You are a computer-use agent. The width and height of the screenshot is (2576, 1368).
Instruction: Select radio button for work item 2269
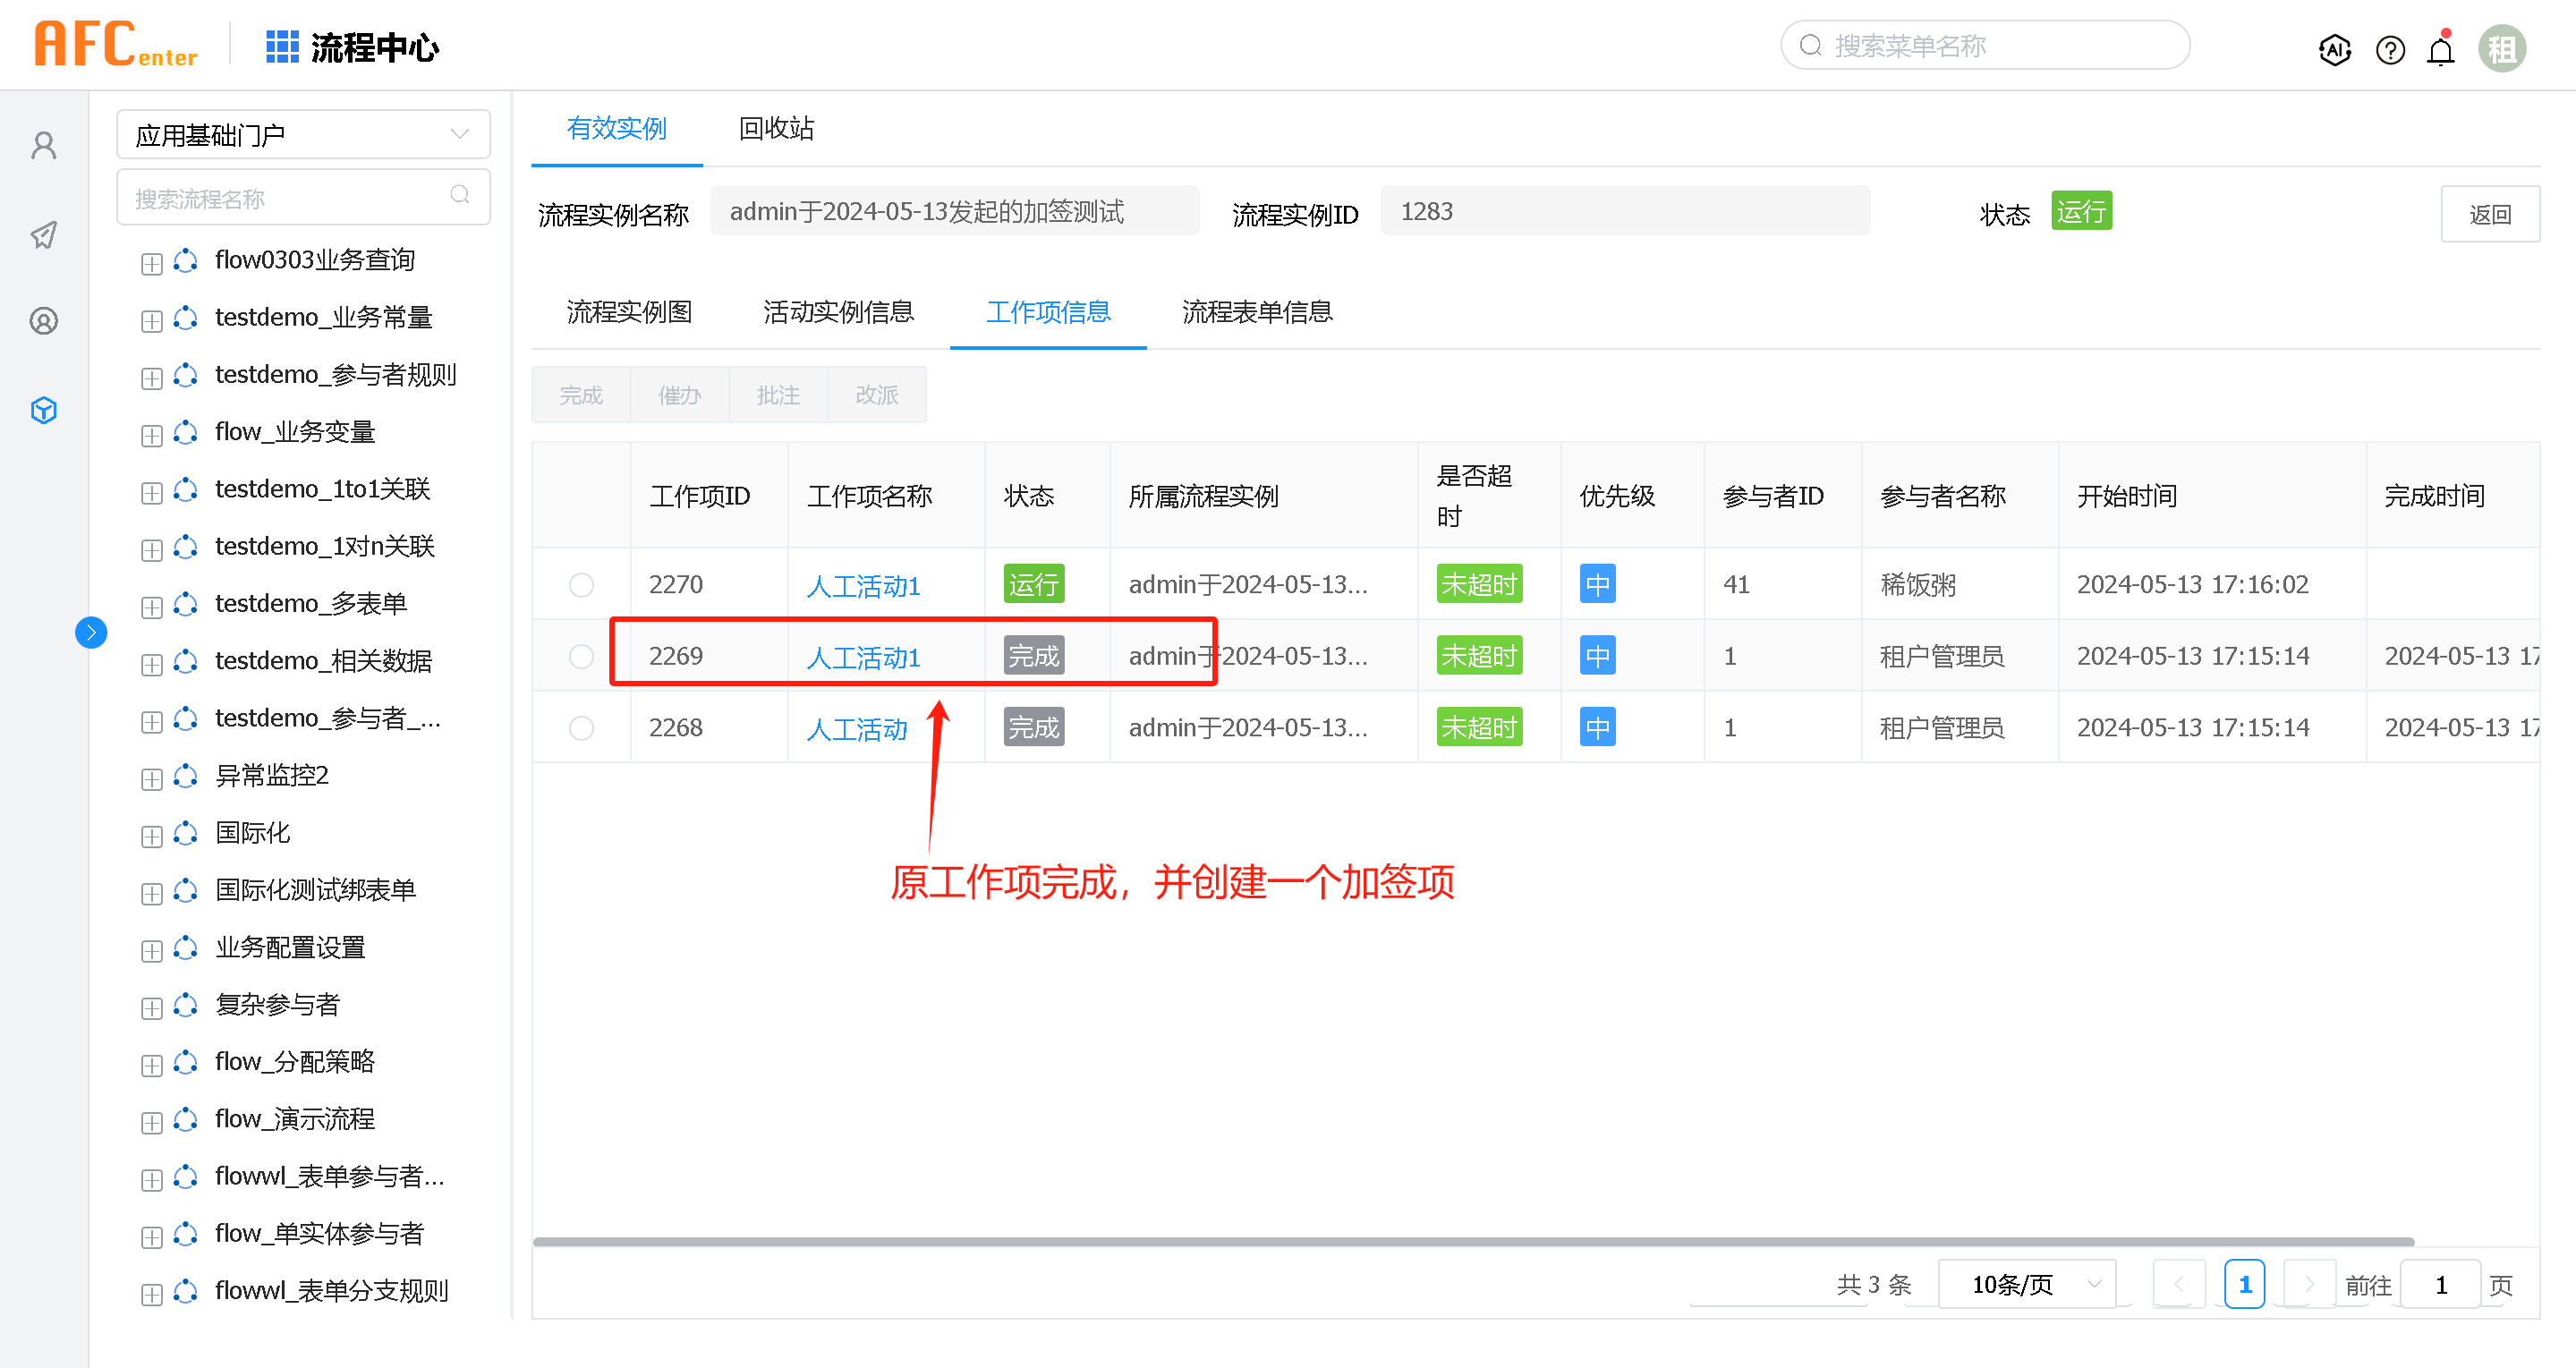581,656
